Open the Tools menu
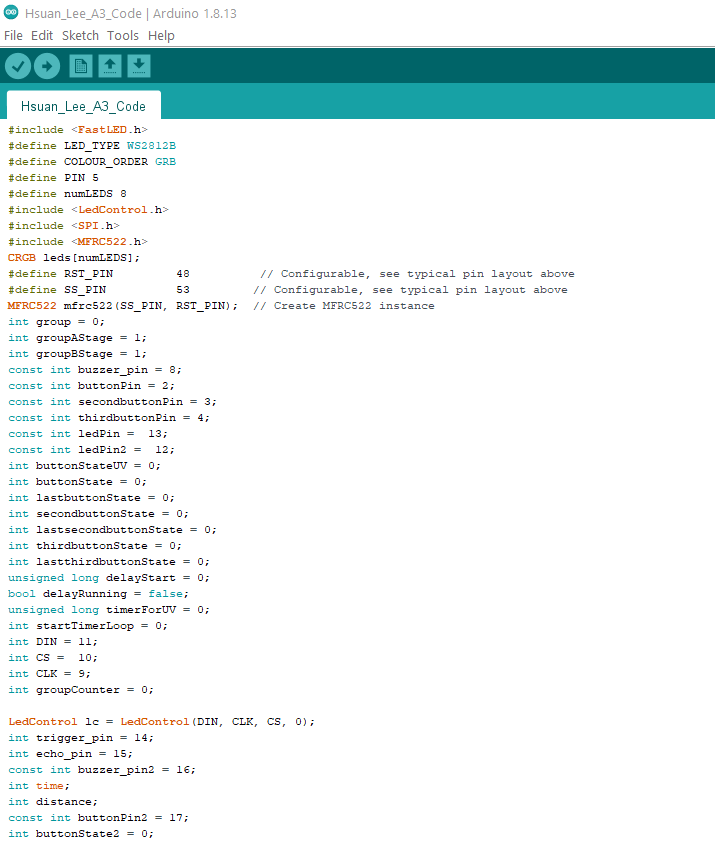 coord(123,36)
